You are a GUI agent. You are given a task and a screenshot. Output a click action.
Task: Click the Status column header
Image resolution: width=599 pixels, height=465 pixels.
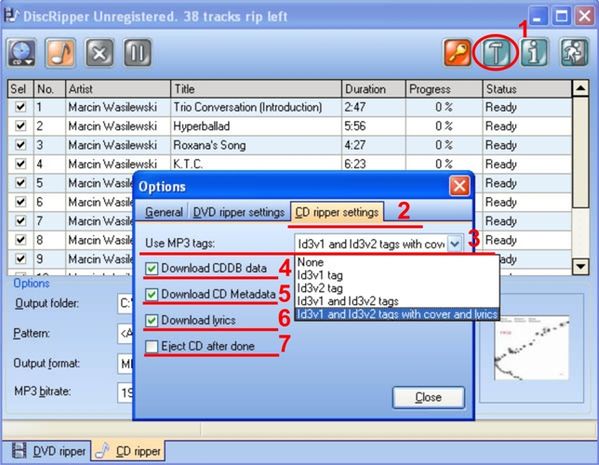(x=527, y=89)
